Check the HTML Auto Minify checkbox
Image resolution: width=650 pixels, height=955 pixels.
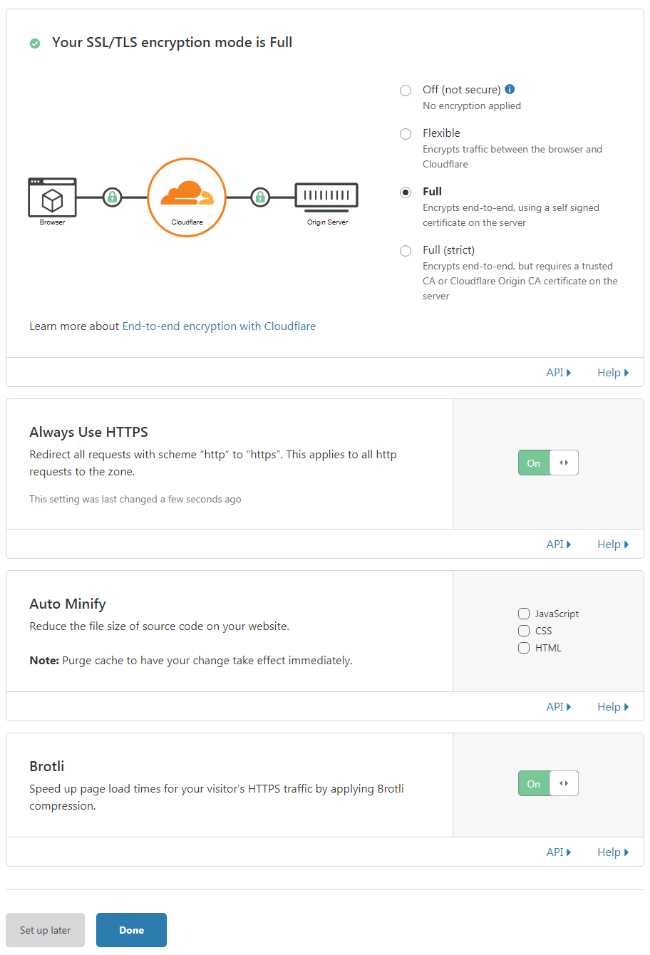click(524, 647)
